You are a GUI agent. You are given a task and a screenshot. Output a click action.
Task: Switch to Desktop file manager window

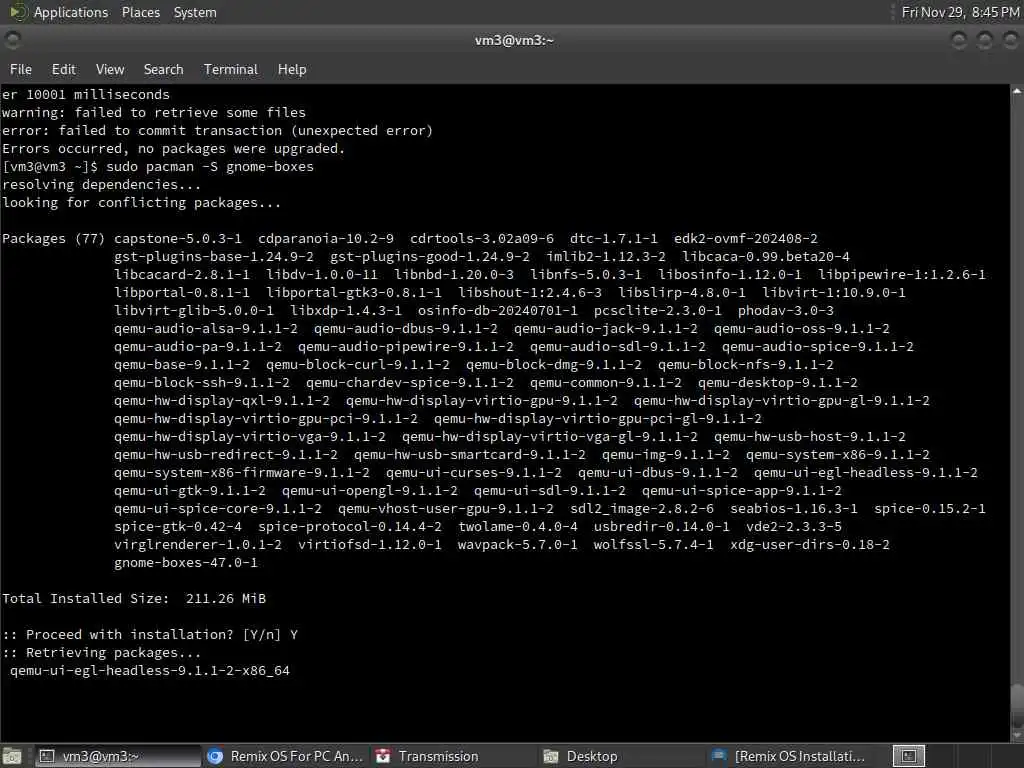622,756
